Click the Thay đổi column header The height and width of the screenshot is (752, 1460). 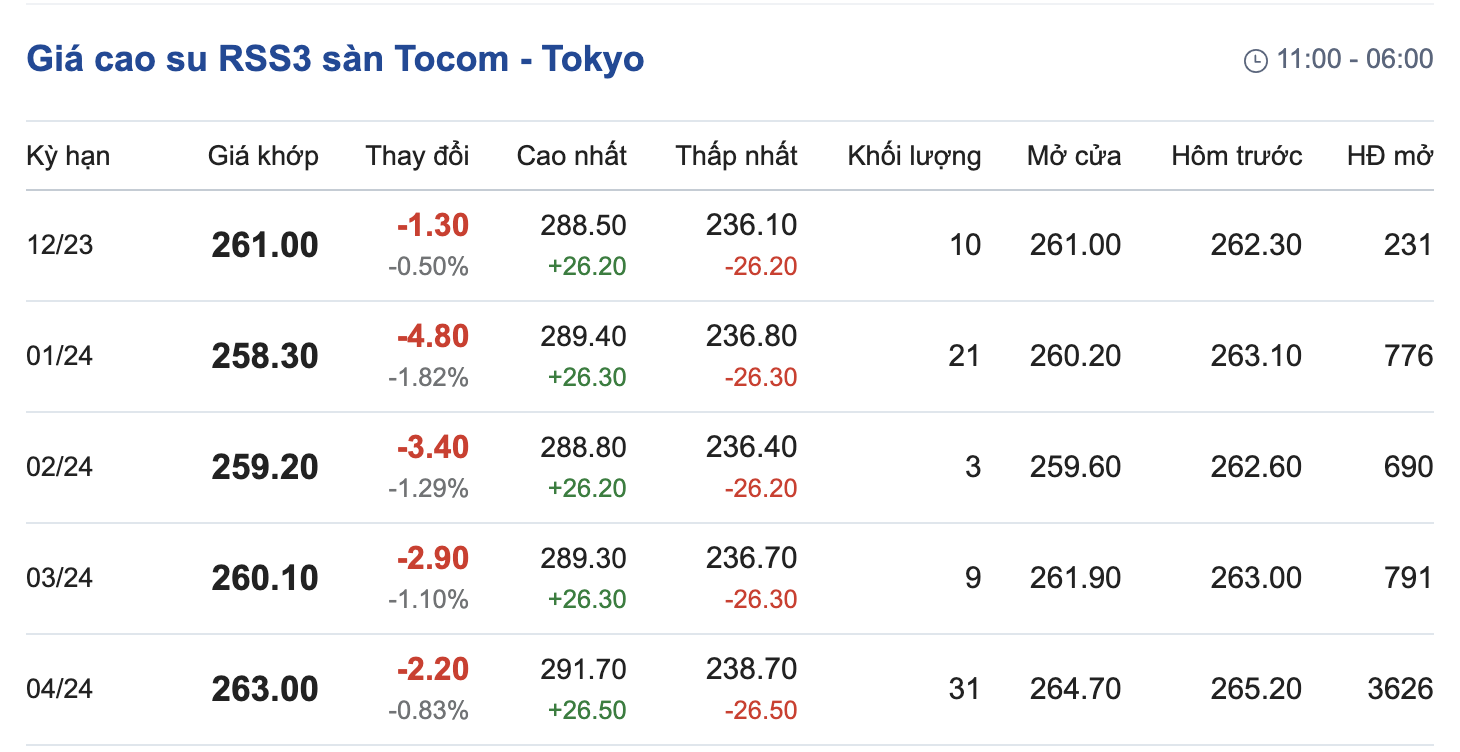coord(417,156)
